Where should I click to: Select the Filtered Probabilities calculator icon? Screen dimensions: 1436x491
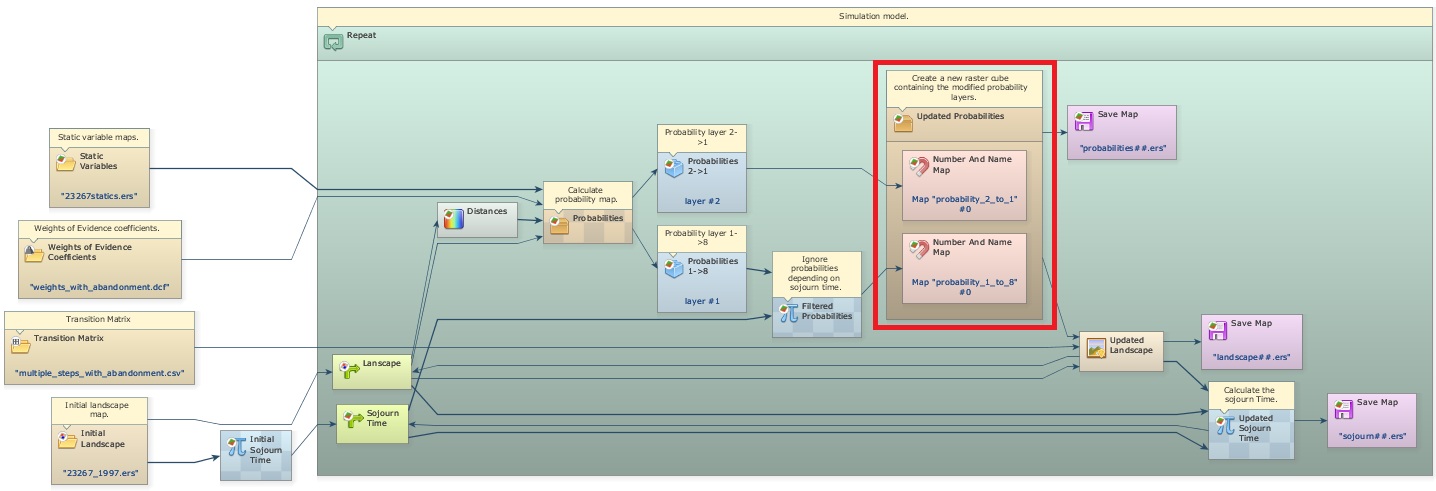tap(788, 311)
